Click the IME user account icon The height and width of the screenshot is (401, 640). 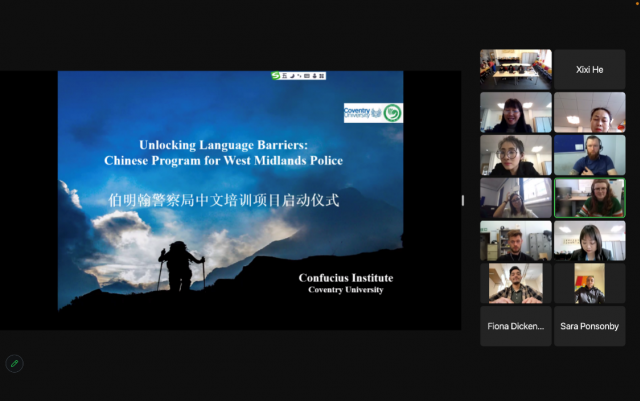coord(314,76)
